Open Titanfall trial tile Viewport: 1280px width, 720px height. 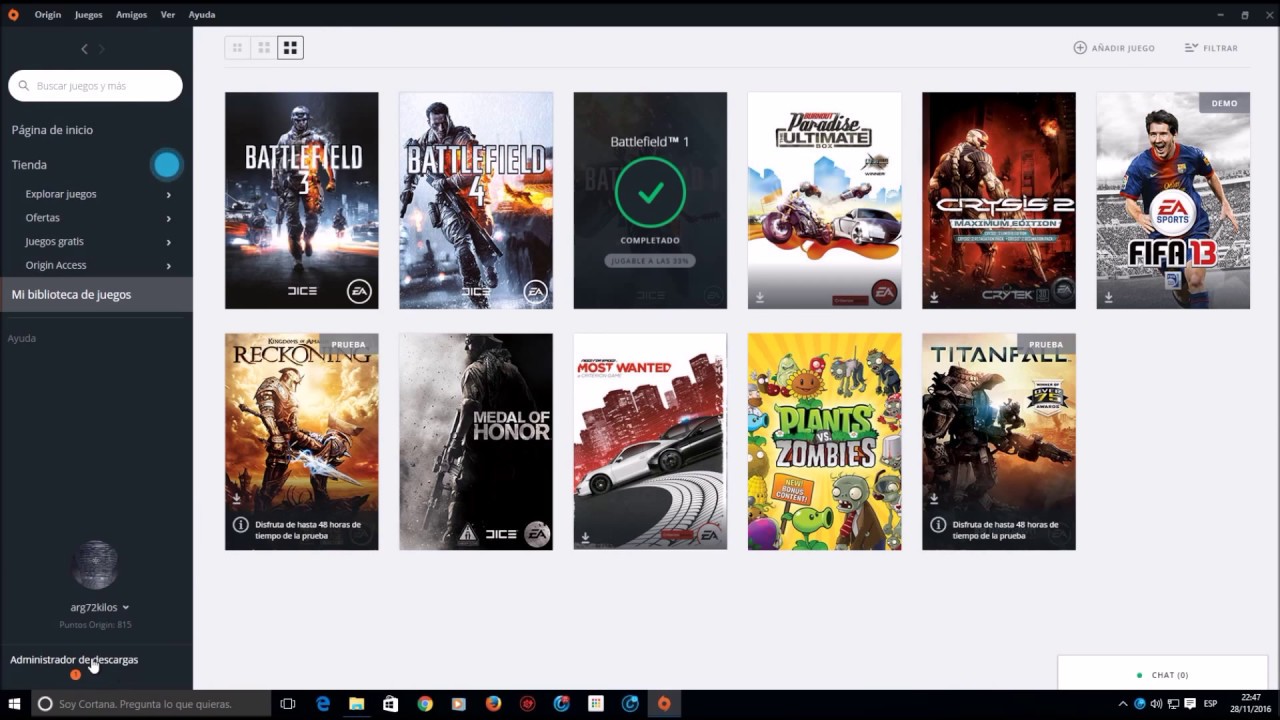(x=999, y=441)
